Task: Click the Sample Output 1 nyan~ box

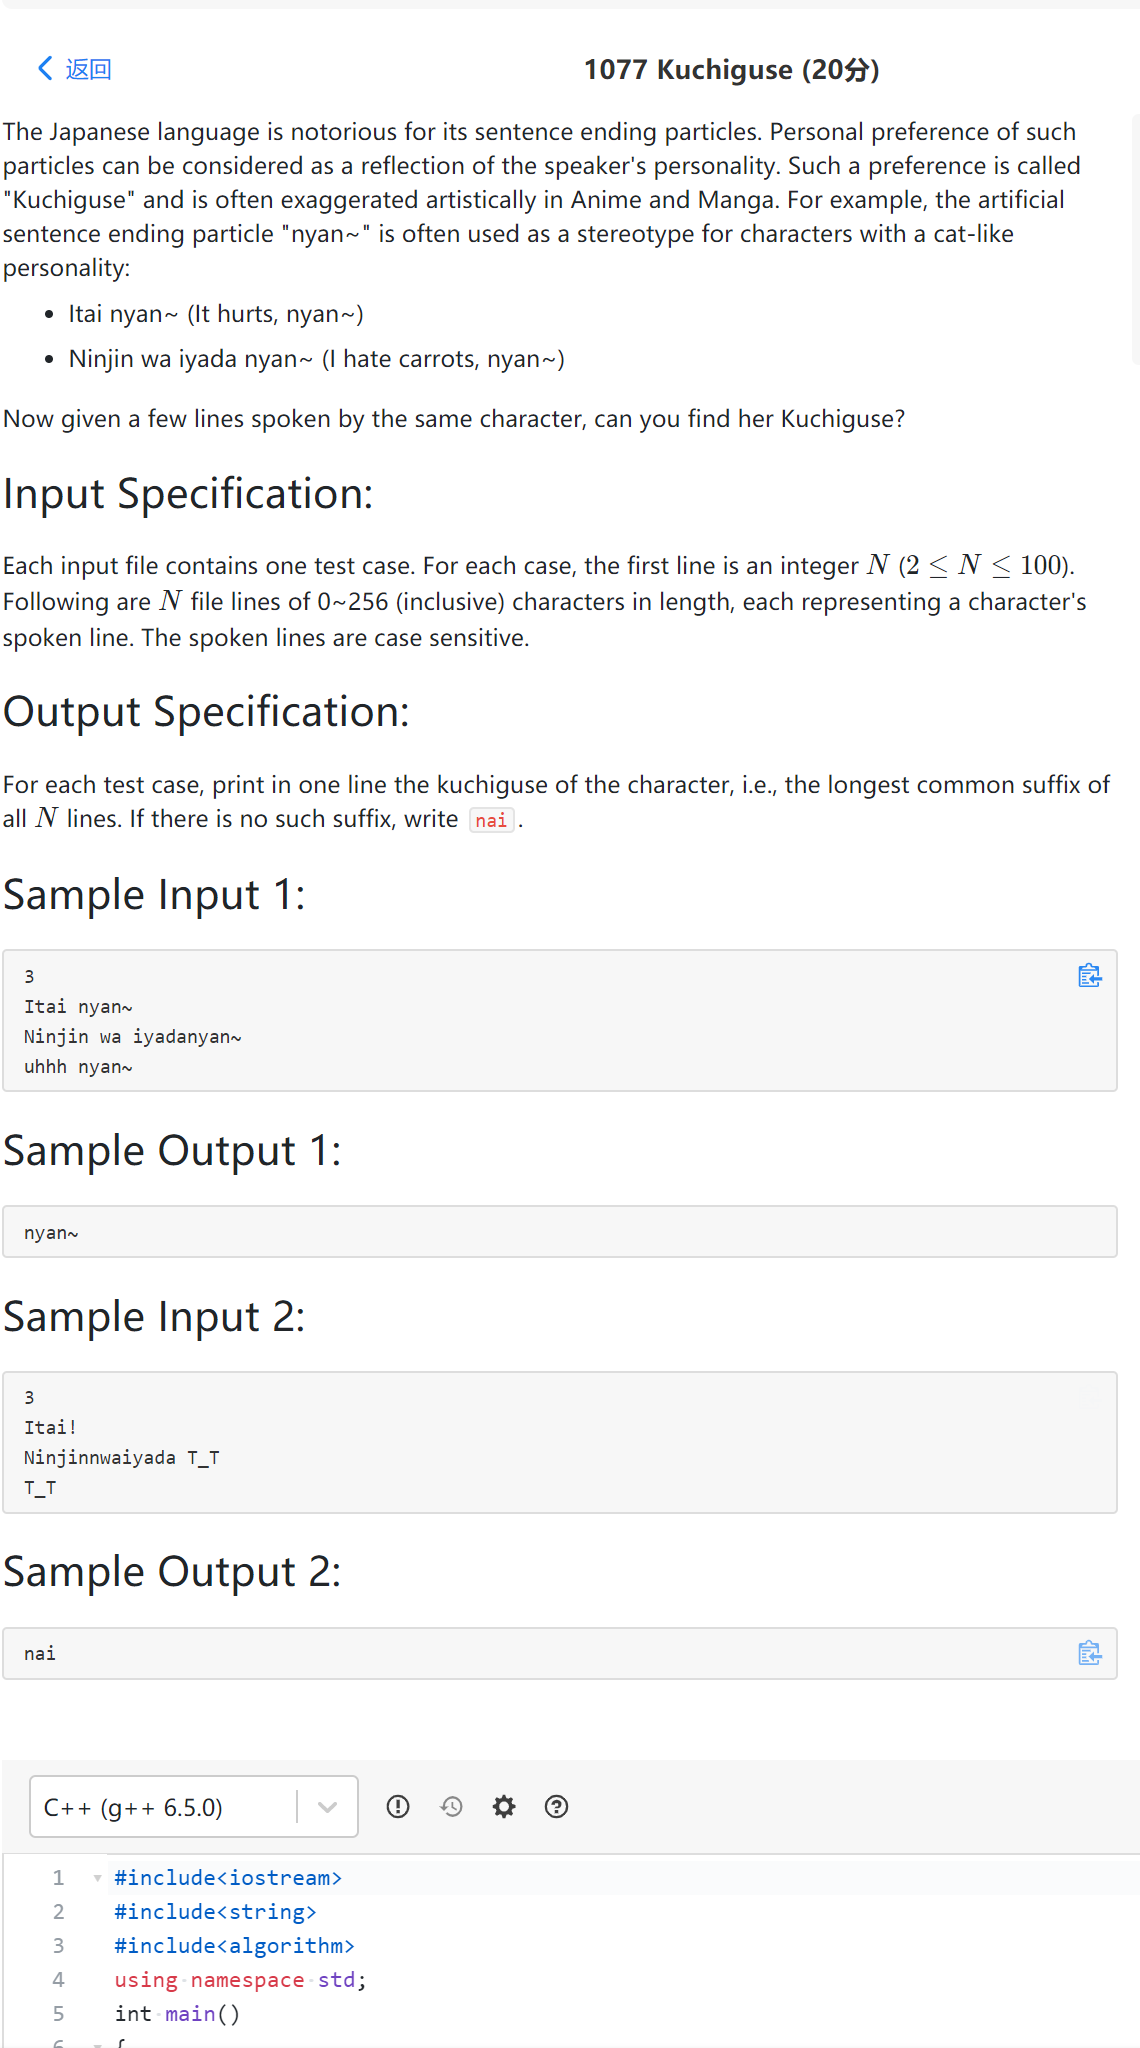Action: pos(560,1231)
